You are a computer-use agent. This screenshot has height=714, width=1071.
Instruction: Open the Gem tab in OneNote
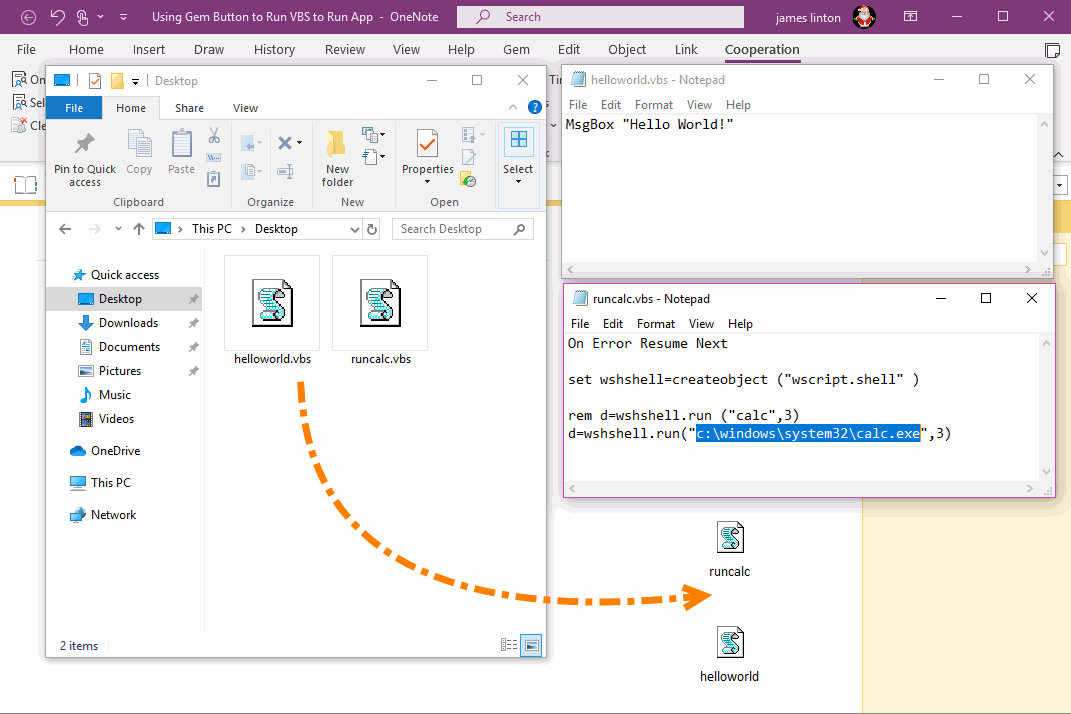[x=516, y=49]
